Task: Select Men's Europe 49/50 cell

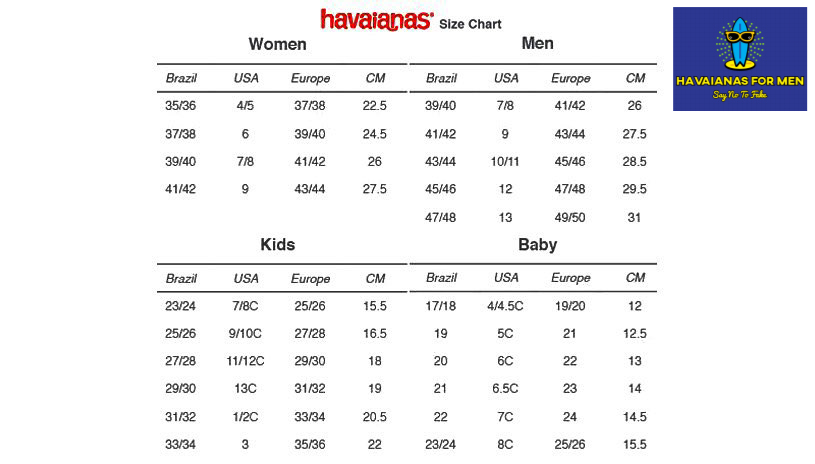Action: [570, 218]
